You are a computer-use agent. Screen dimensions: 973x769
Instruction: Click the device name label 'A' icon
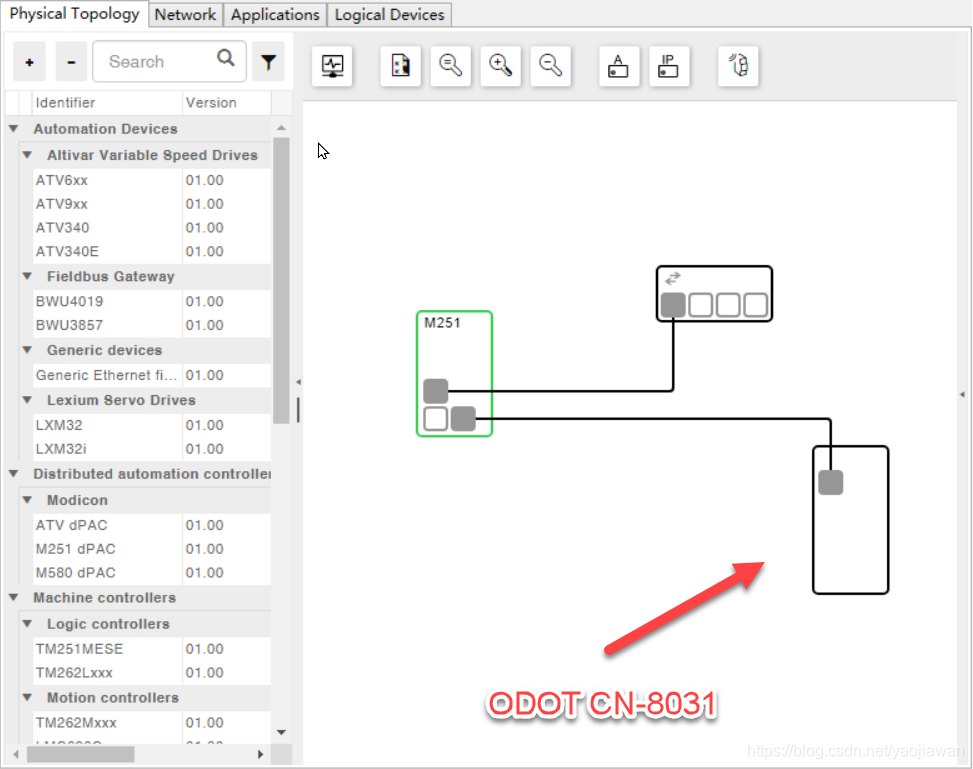(x=619, y=66)
